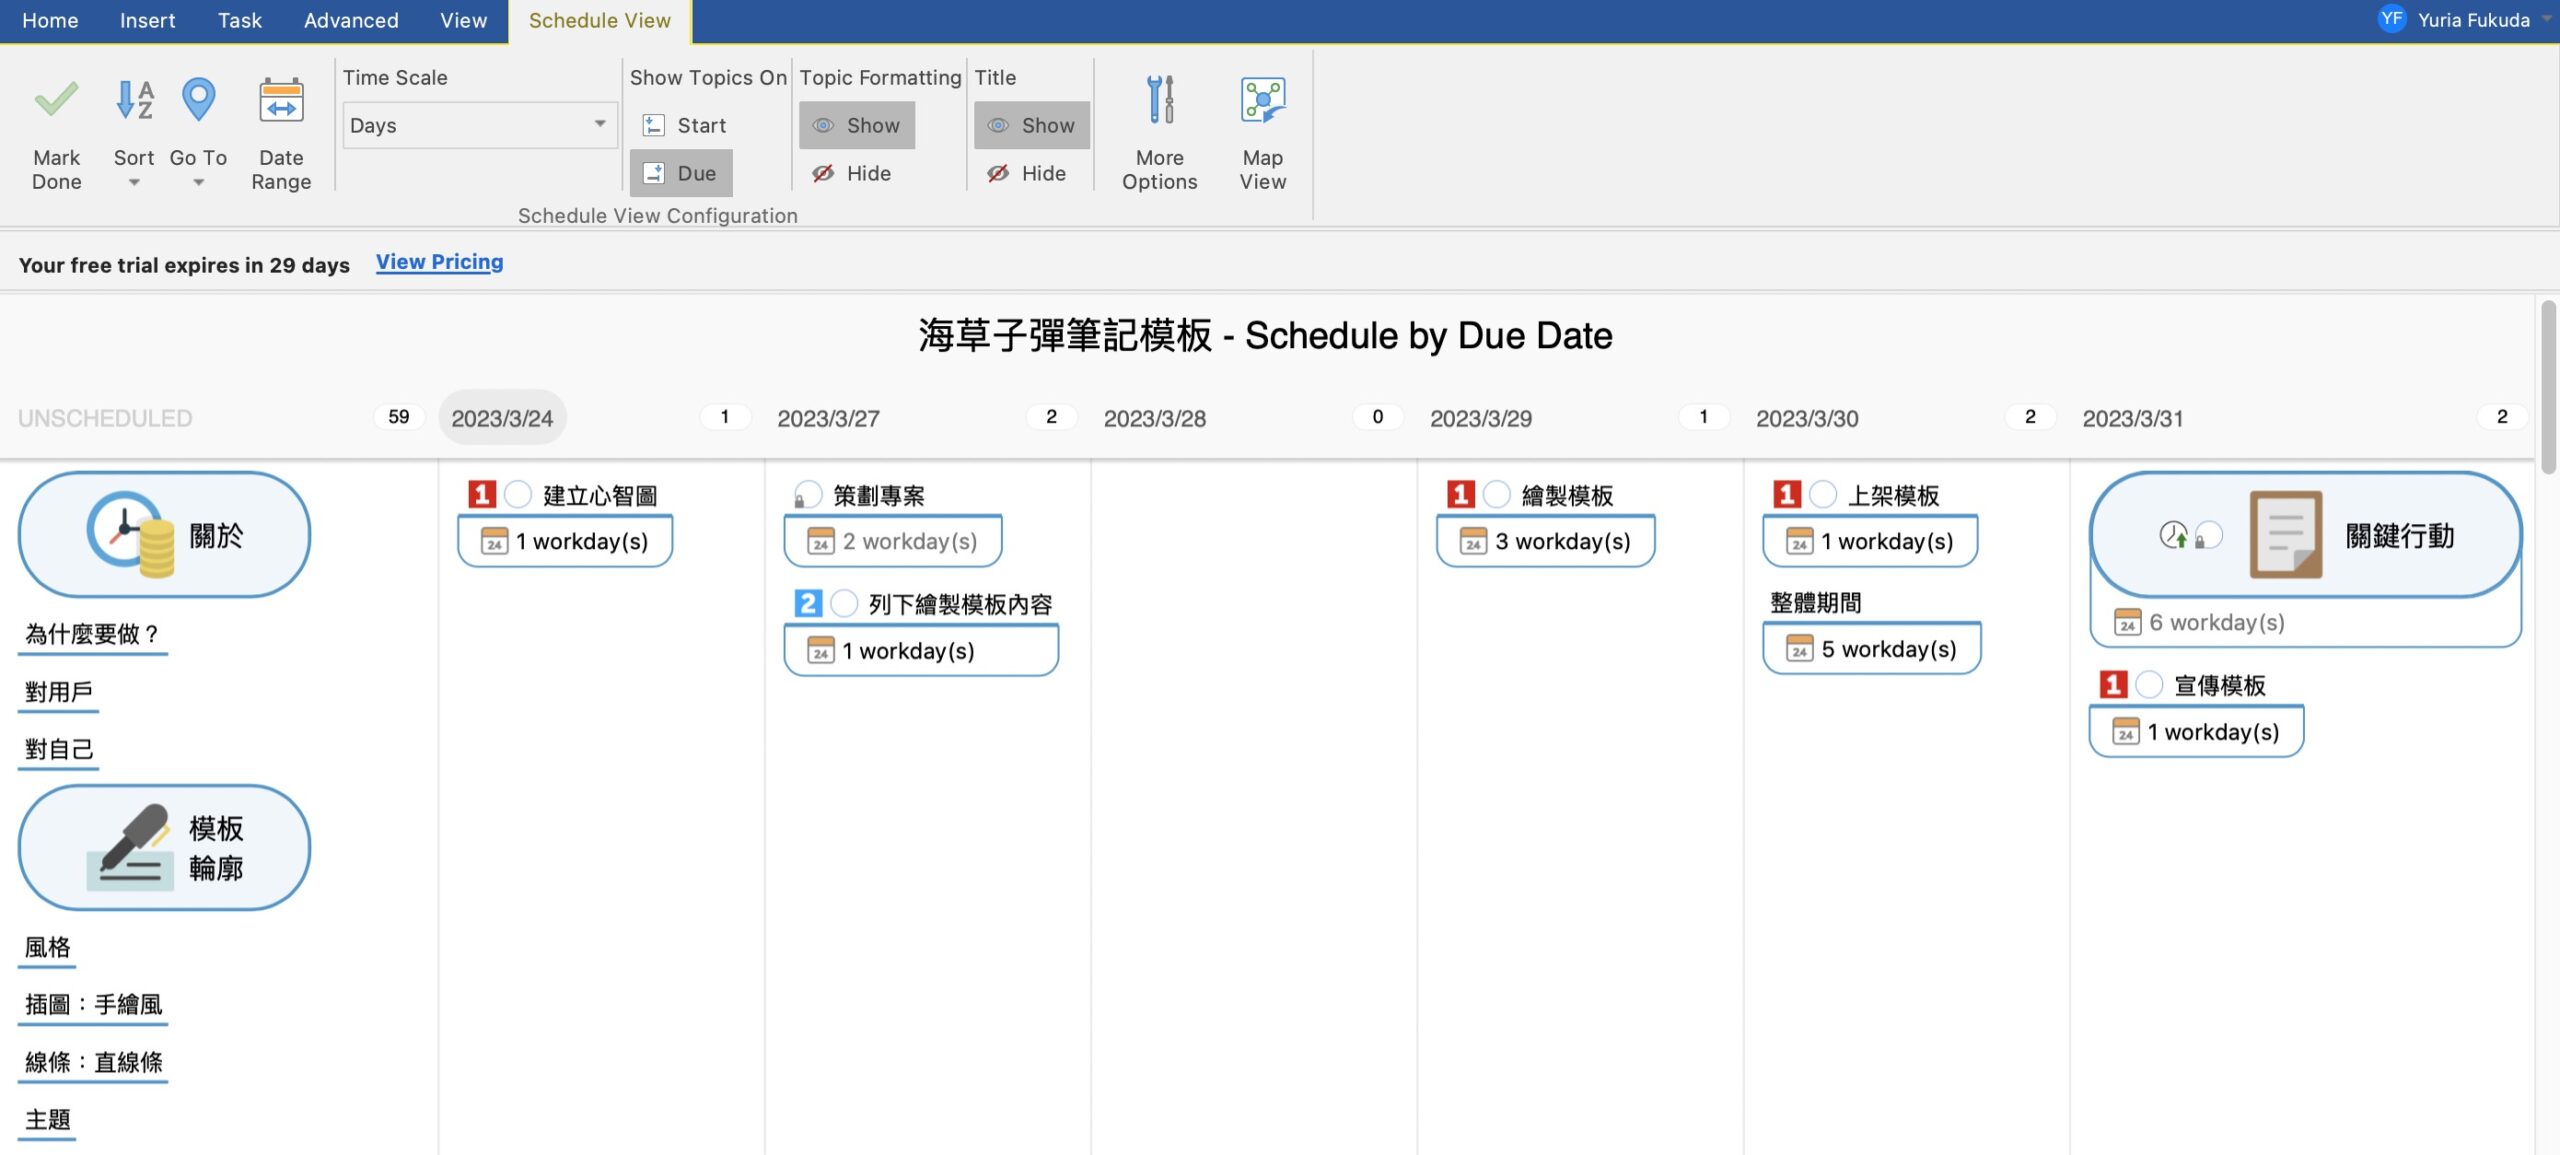The height and width of the screenshot is (1155, 2560).
Task: Click the locked progress icon on 策劃專案
Action: tap(806, 495)
